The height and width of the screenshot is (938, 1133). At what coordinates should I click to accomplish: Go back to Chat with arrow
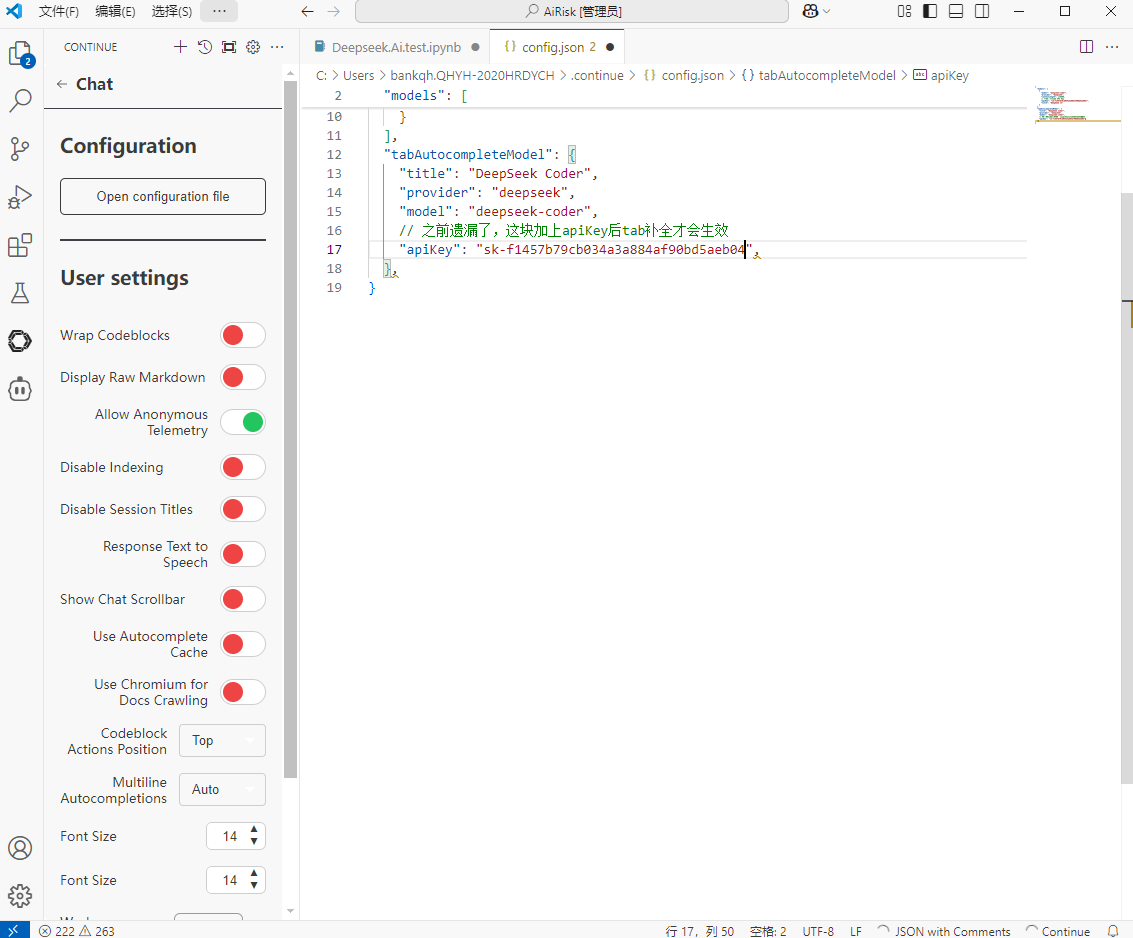click(x=62, y=84)
